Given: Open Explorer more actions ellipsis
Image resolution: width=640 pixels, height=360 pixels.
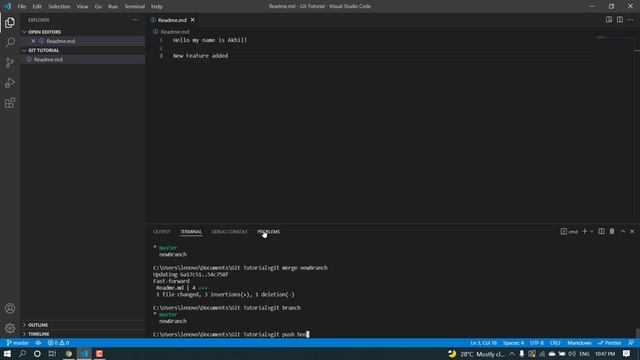Looking at the screenshot, I should pos(135,20).
